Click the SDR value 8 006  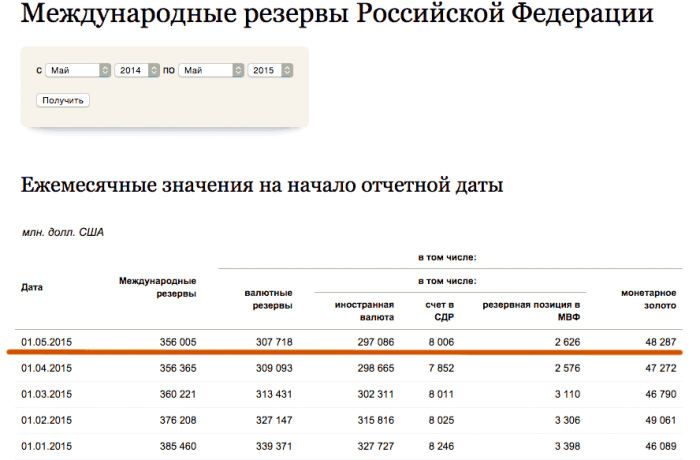coord(442,342)
